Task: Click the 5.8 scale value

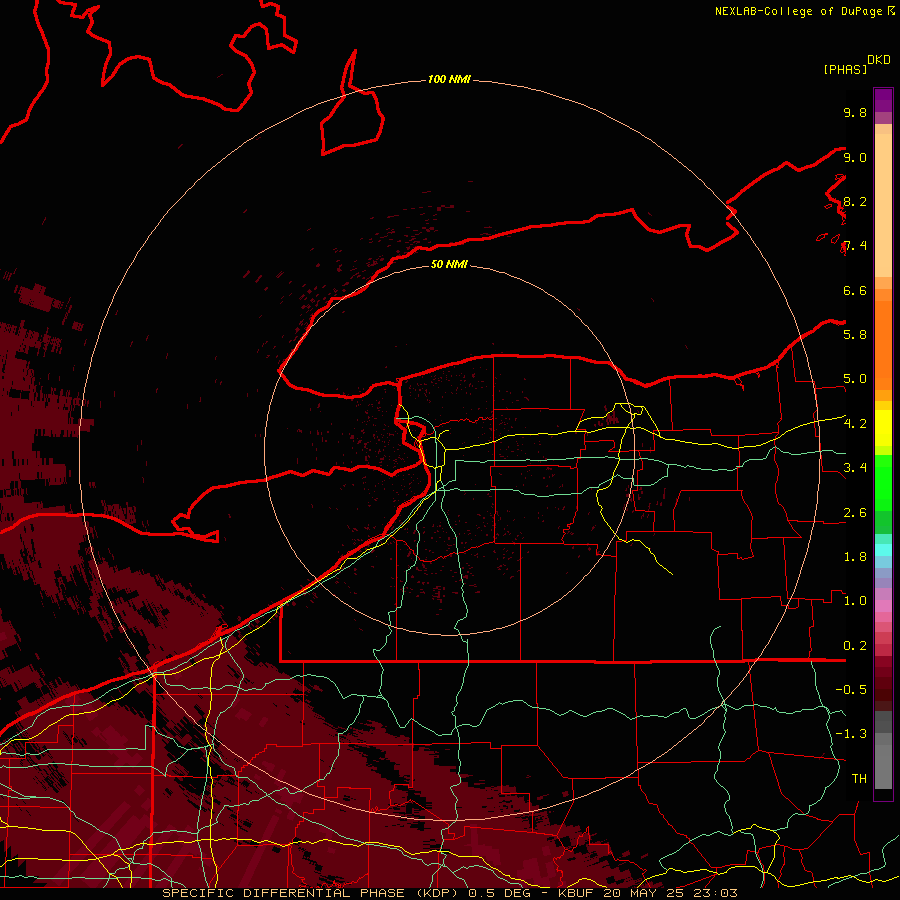Action: pyautogui.click(x=855, y=335)
